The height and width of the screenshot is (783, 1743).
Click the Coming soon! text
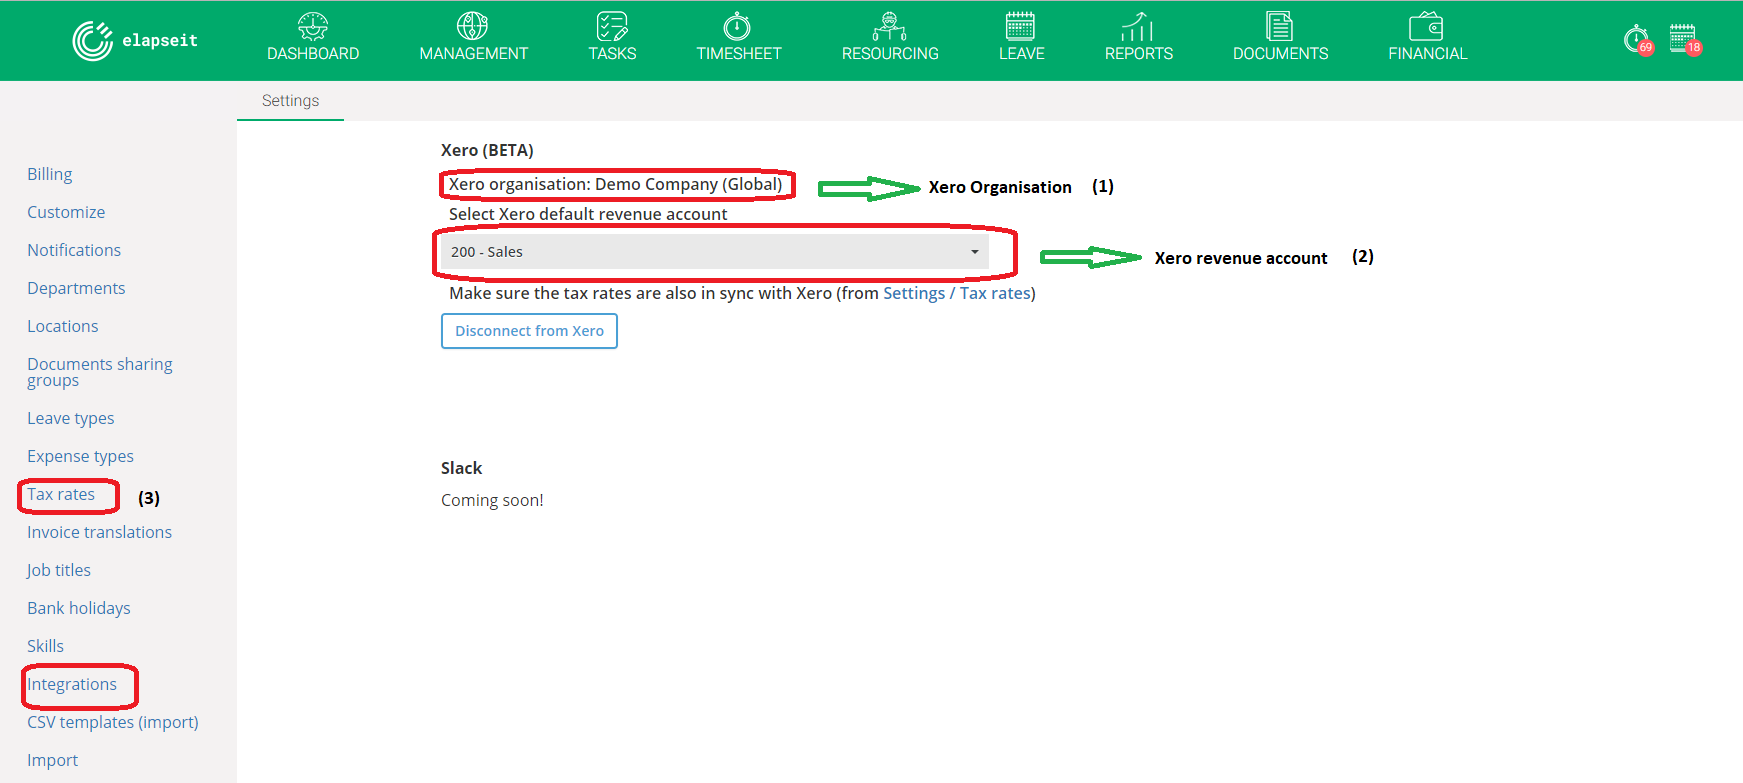coord(492,500)
